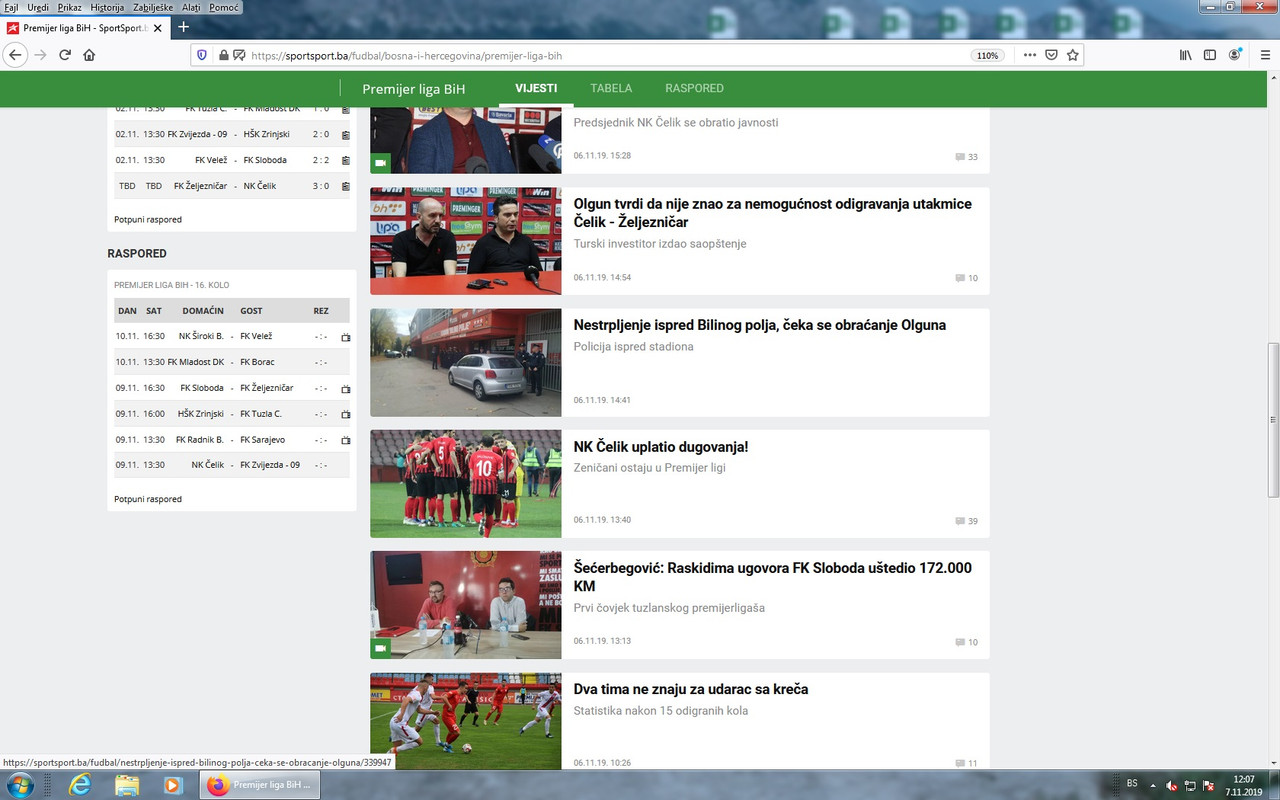Click Premijer liga BiH header link
Image resolution: width=1280 pixels, height=800 pixels.
click(x=413, y=89)
